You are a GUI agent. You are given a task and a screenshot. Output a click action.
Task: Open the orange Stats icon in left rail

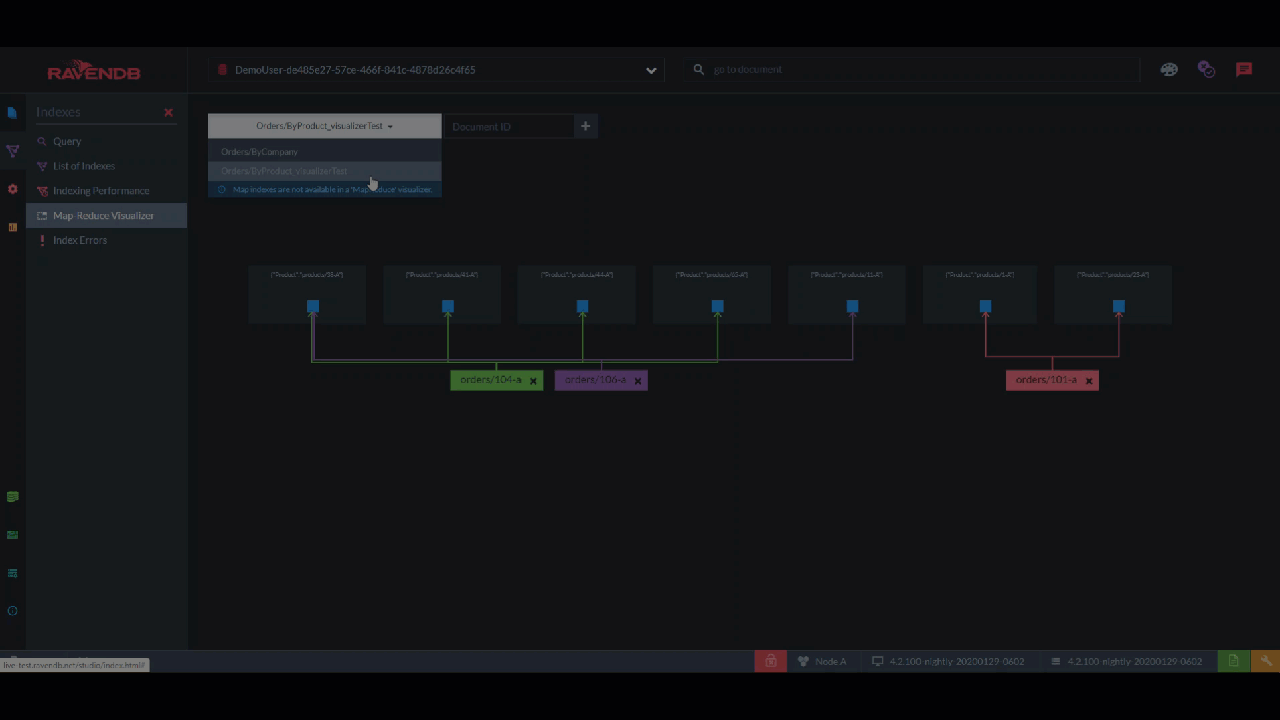[x=12, y=227]
